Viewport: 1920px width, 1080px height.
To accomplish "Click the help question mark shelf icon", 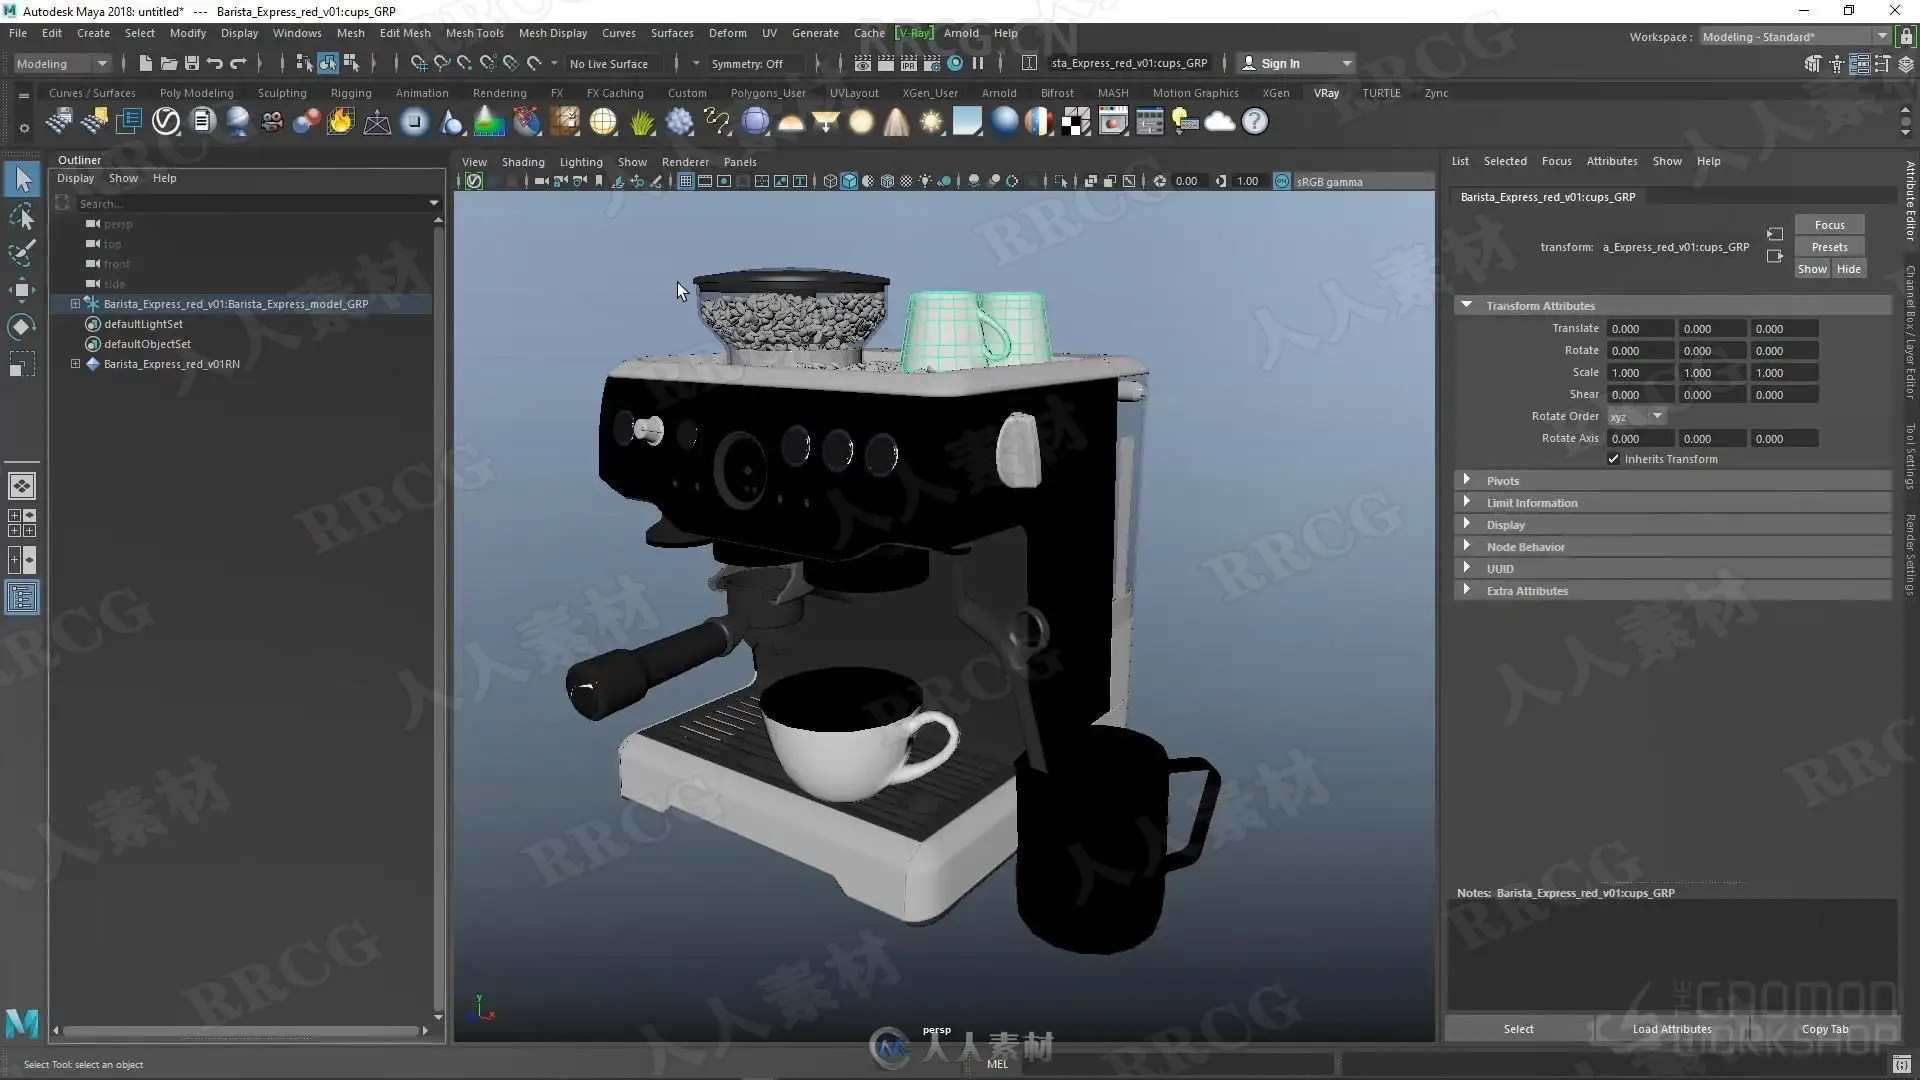I will pos(1254,122).
